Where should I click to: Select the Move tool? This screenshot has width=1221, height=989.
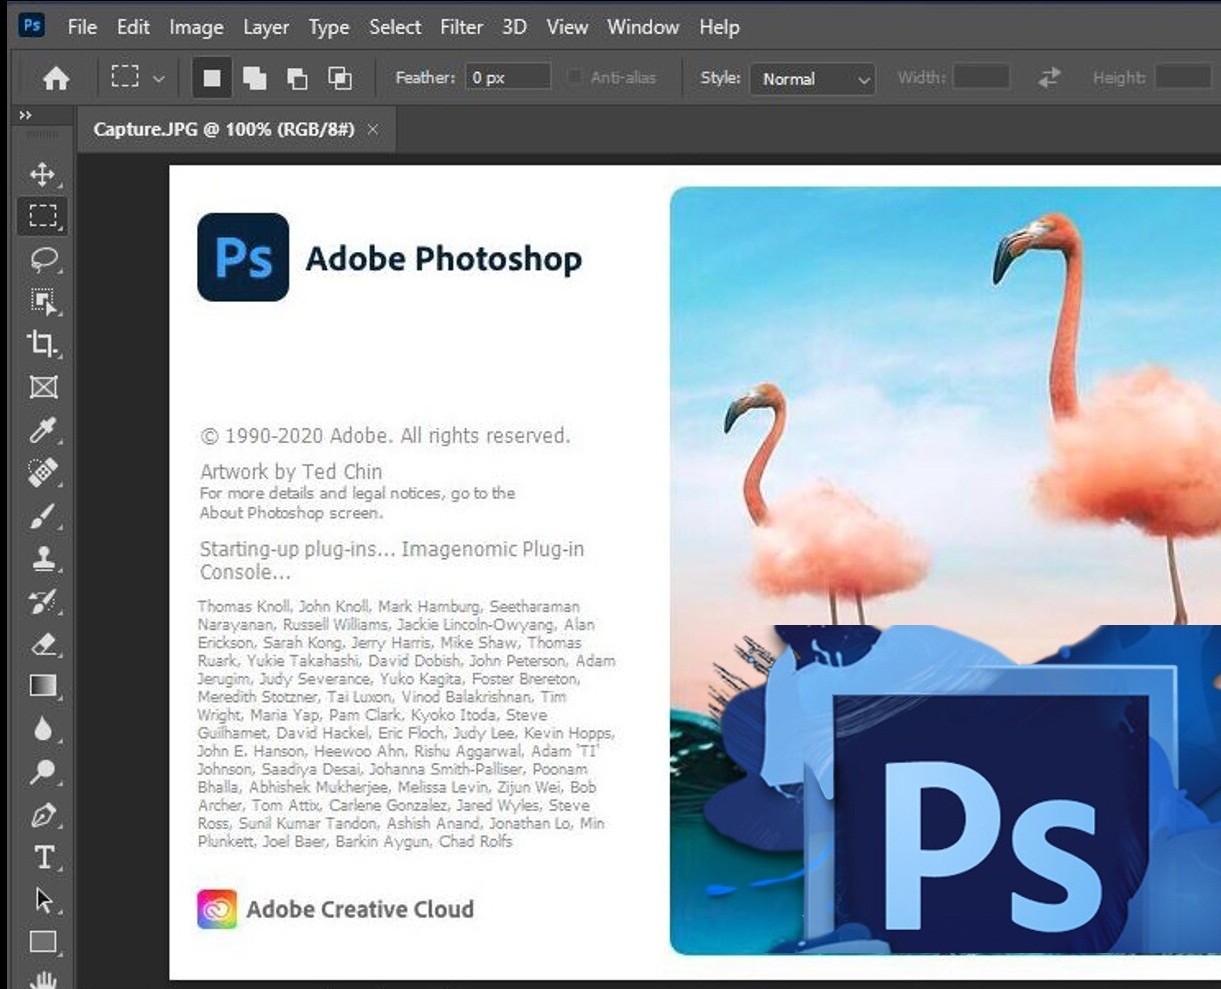pos(42,175)
